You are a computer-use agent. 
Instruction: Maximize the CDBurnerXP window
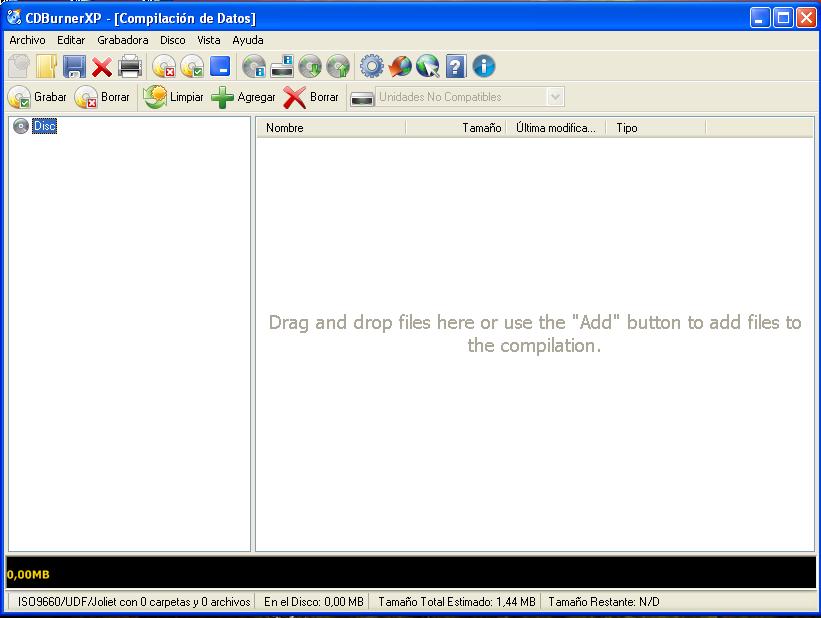pyautogui.click(x=783, y=18)
